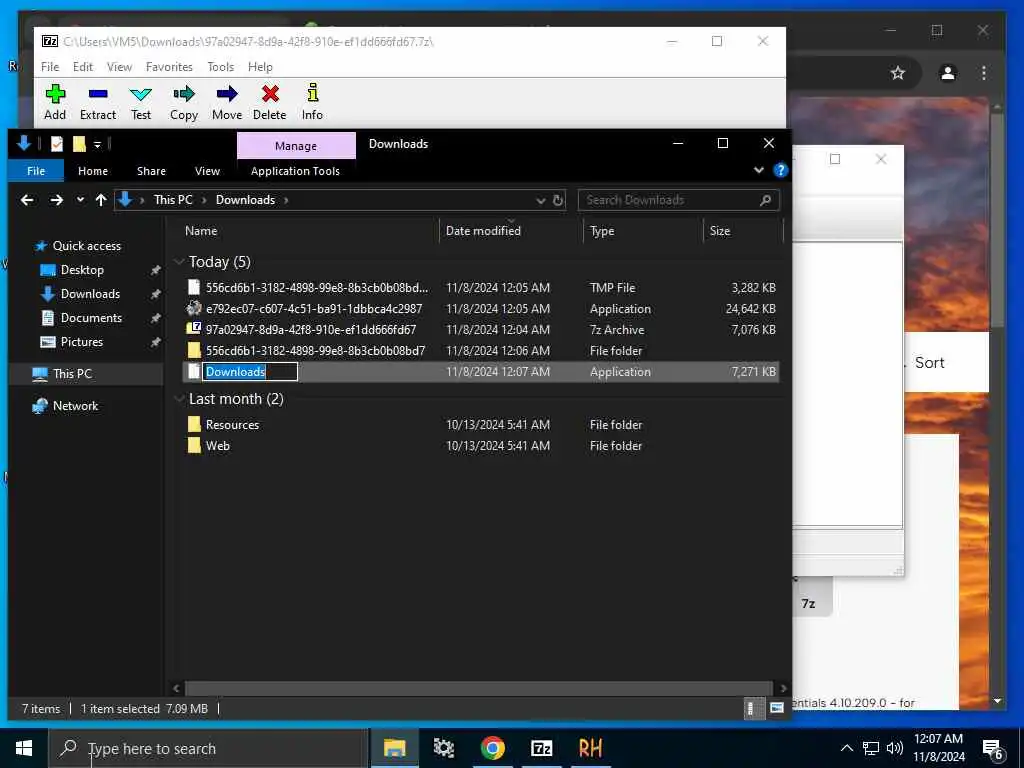
Task: Expand the address bar history dropdown
Action: (x=540, y=200)
